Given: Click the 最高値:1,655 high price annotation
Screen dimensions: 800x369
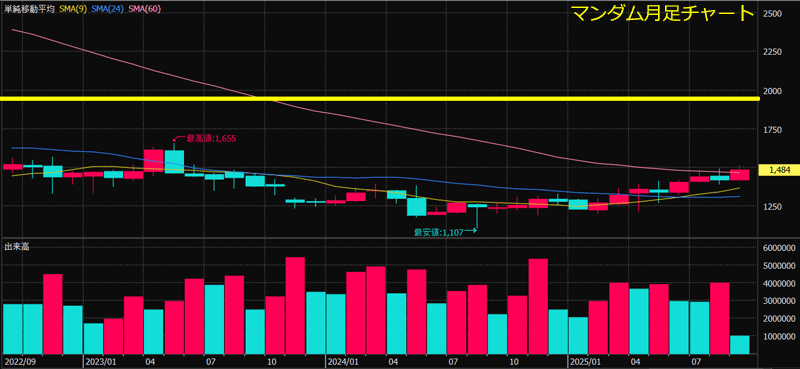Looking at the screenshot, I should [x=211, y=138].
